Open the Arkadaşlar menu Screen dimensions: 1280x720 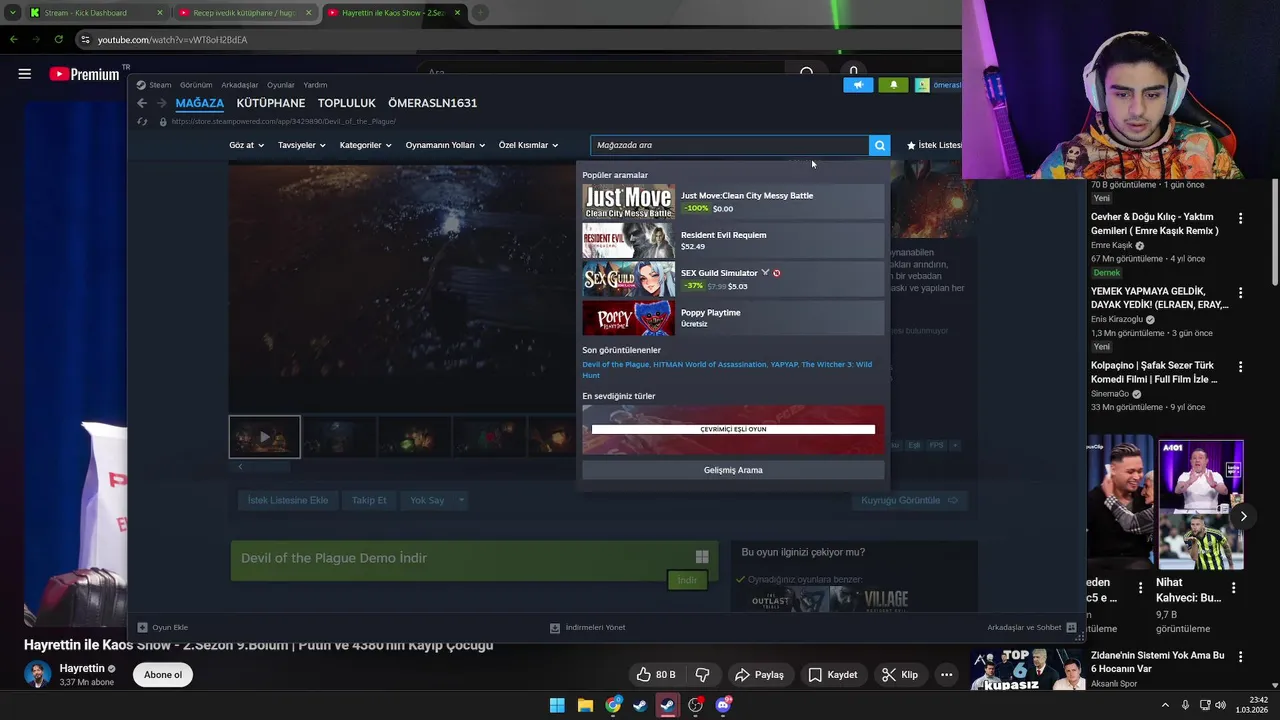240,85
